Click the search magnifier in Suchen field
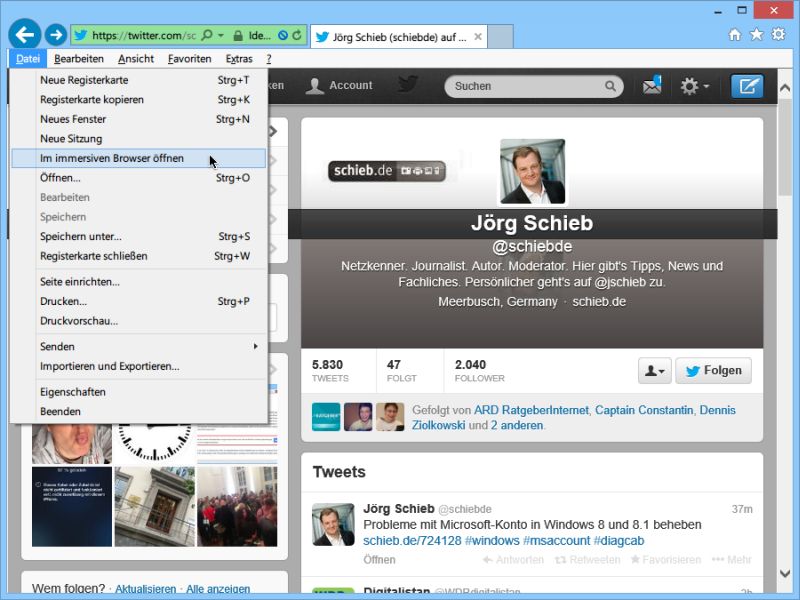The width and height of the screenshot is (800, 600). [610, 86]
